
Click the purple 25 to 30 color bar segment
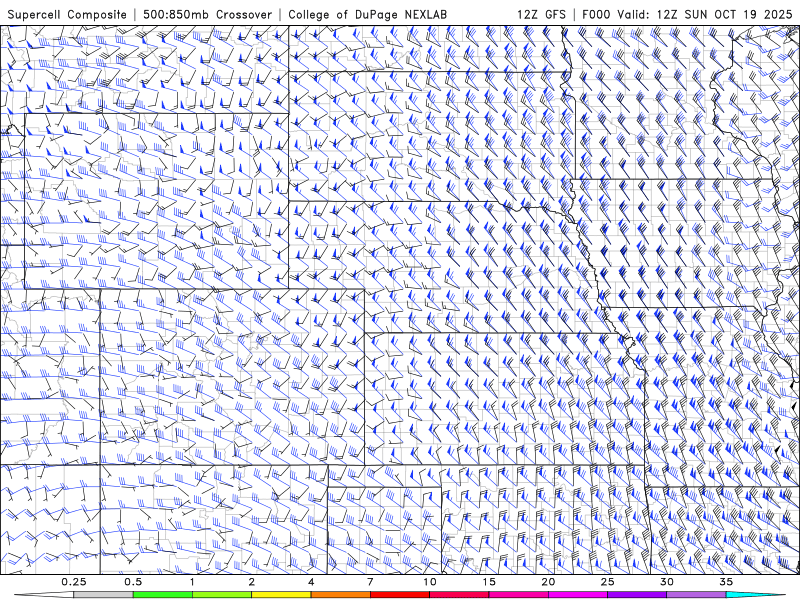click(637, 595)
